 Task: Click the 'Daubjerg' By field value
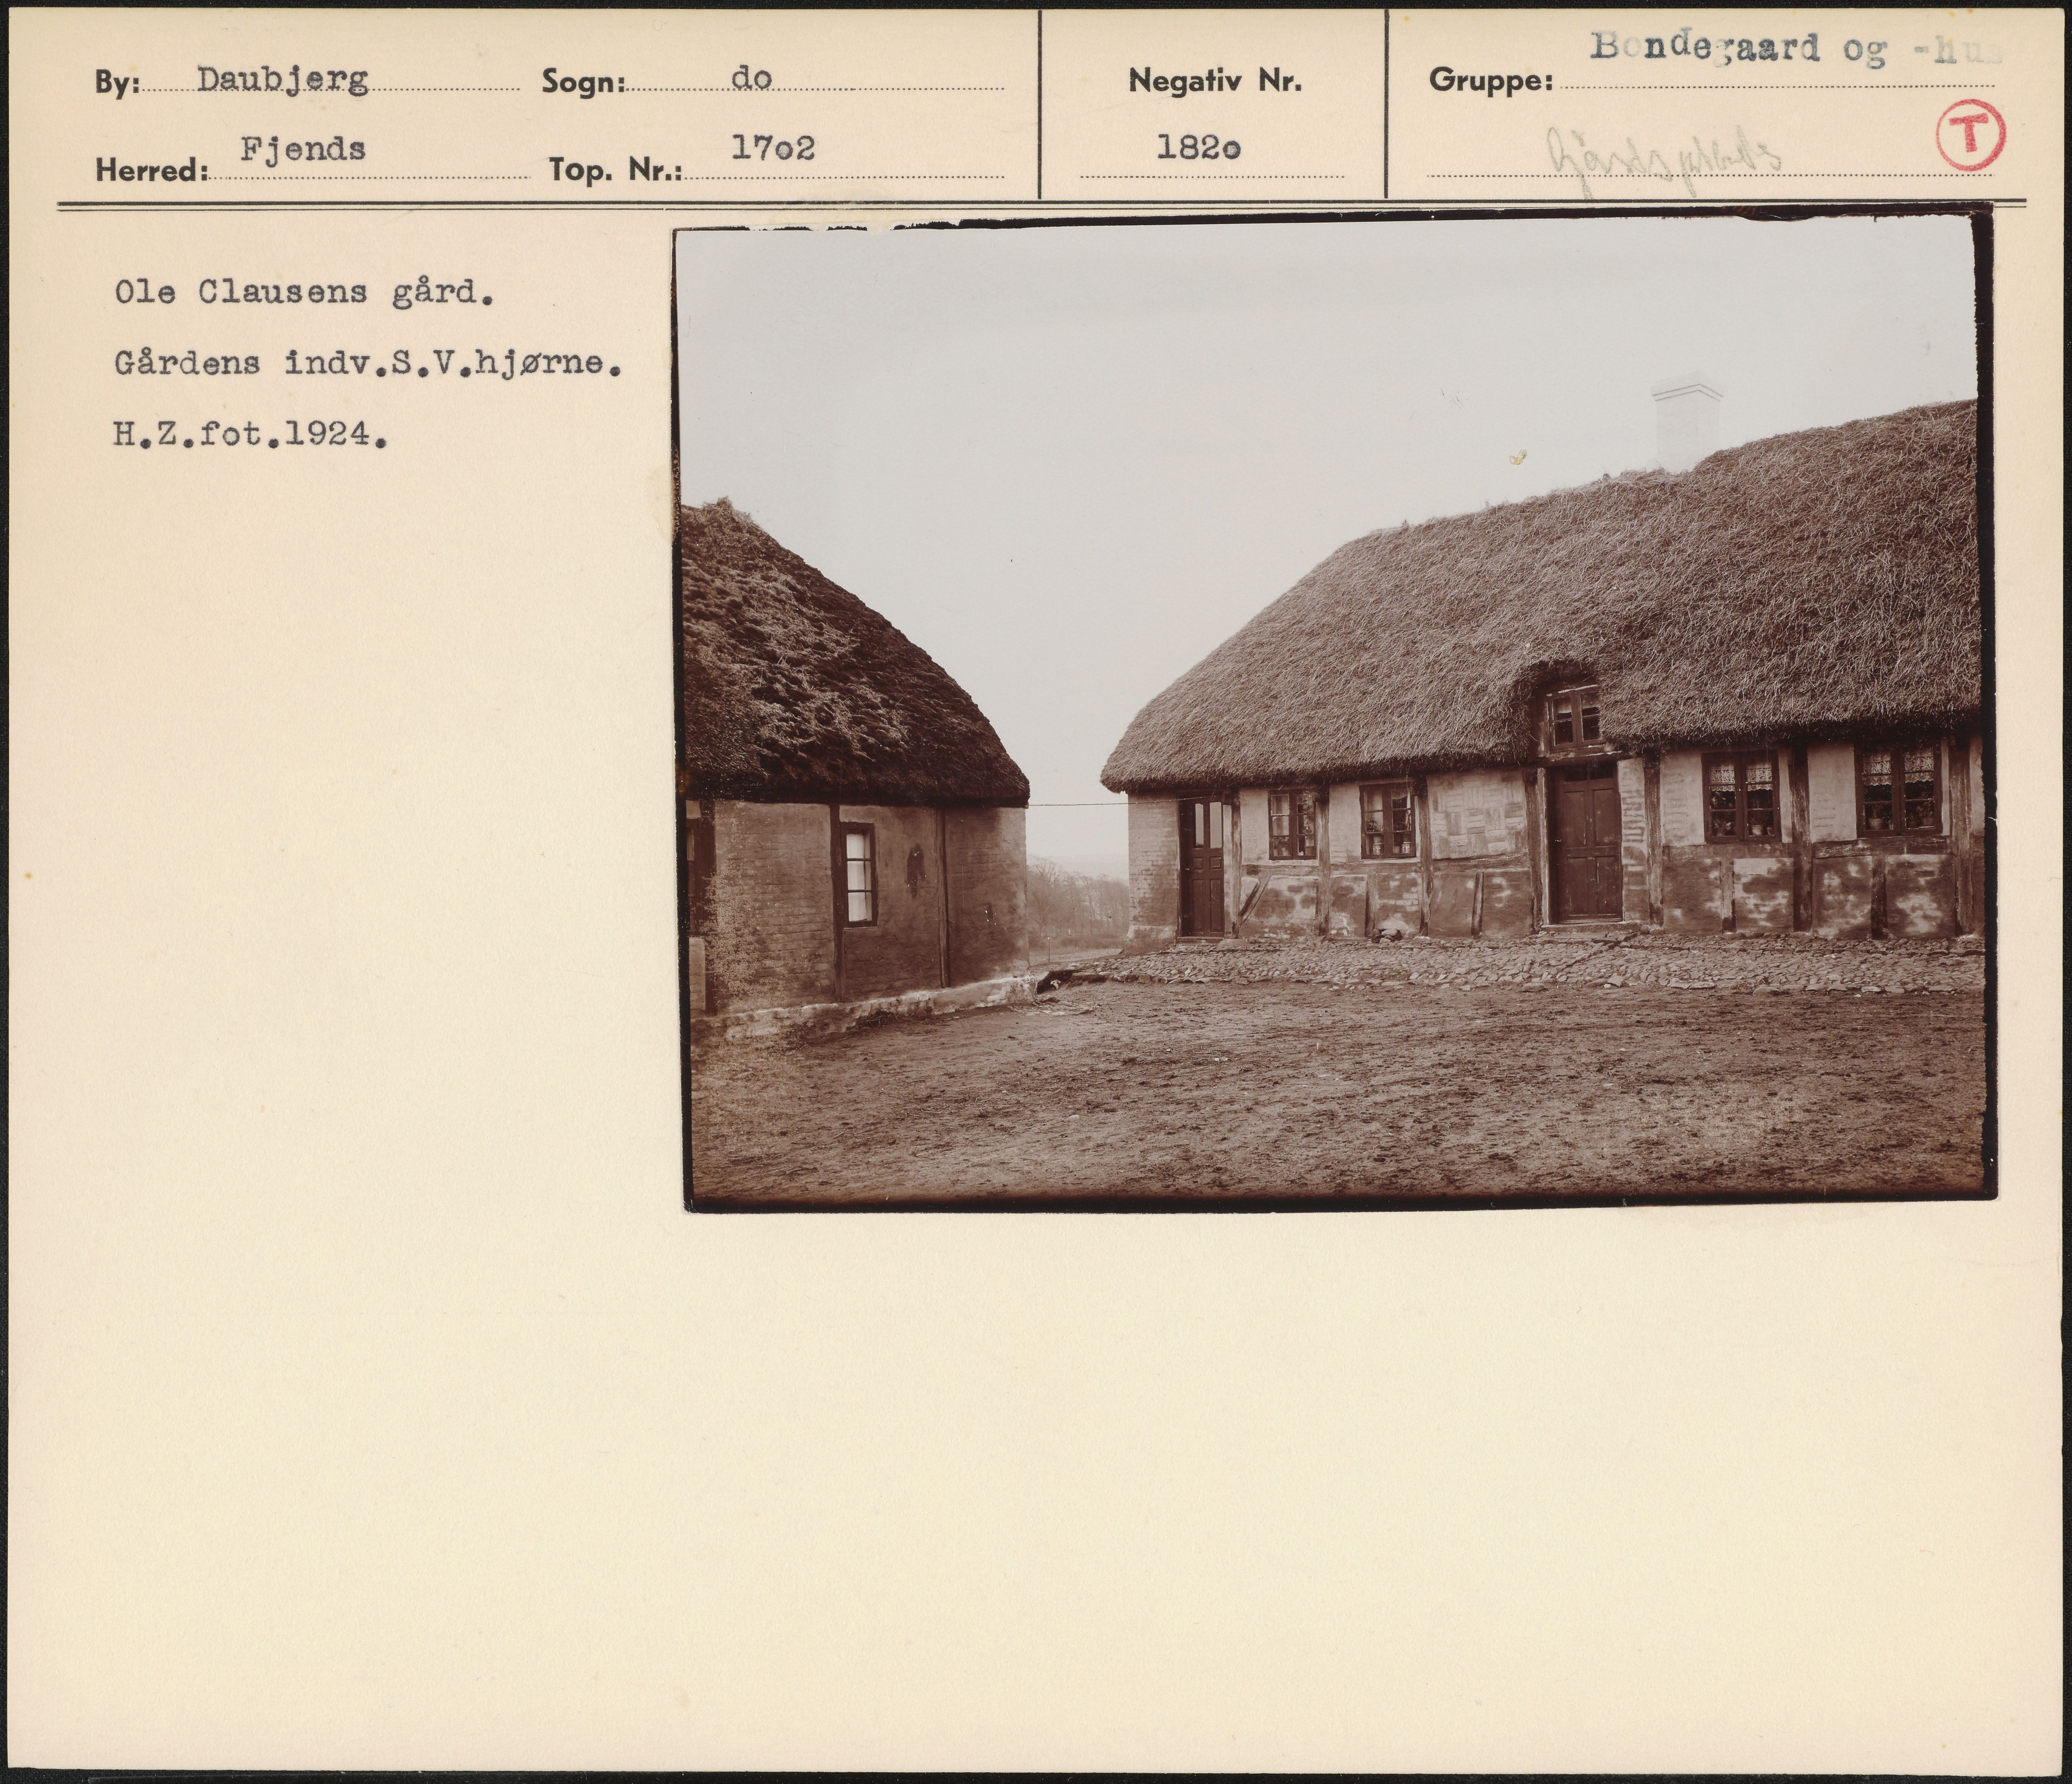[x=282, y=79]
